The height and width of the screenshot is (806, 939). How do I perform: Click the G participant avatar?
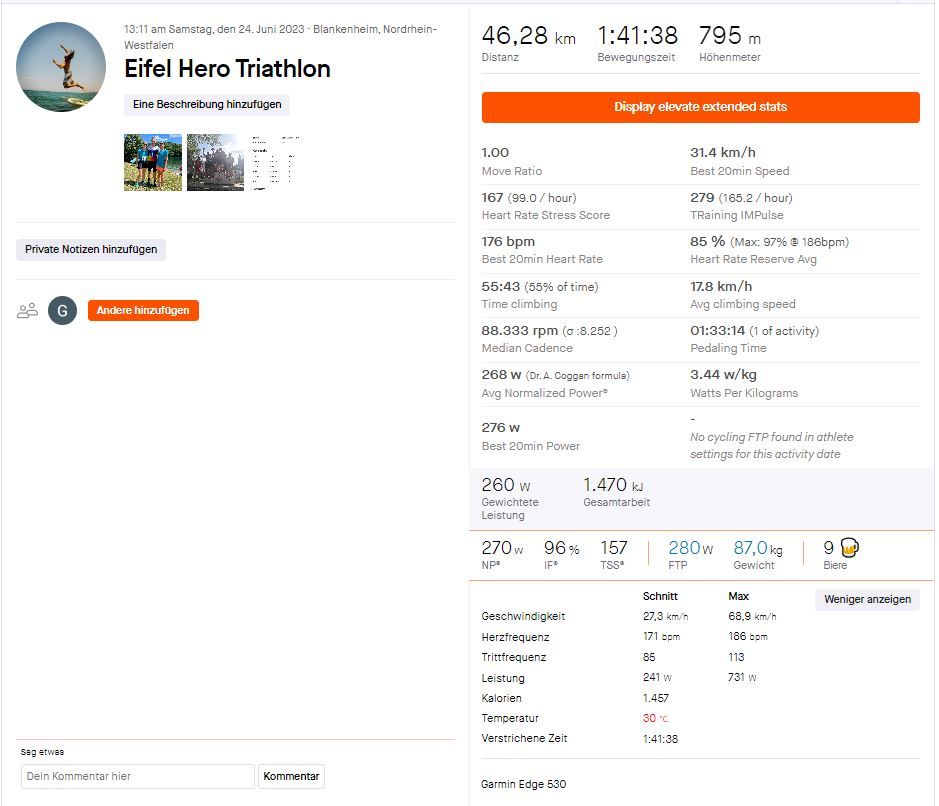[62, 311]
